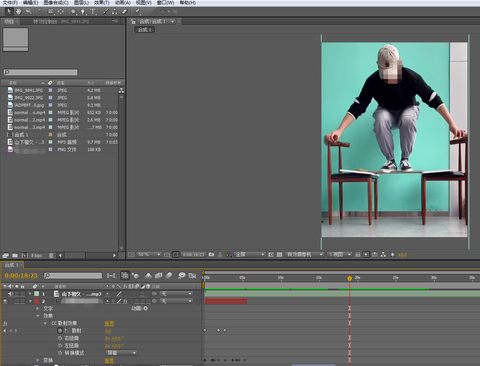
Task: Expand the 变换 property group
Action: click(x=37, y=360)
